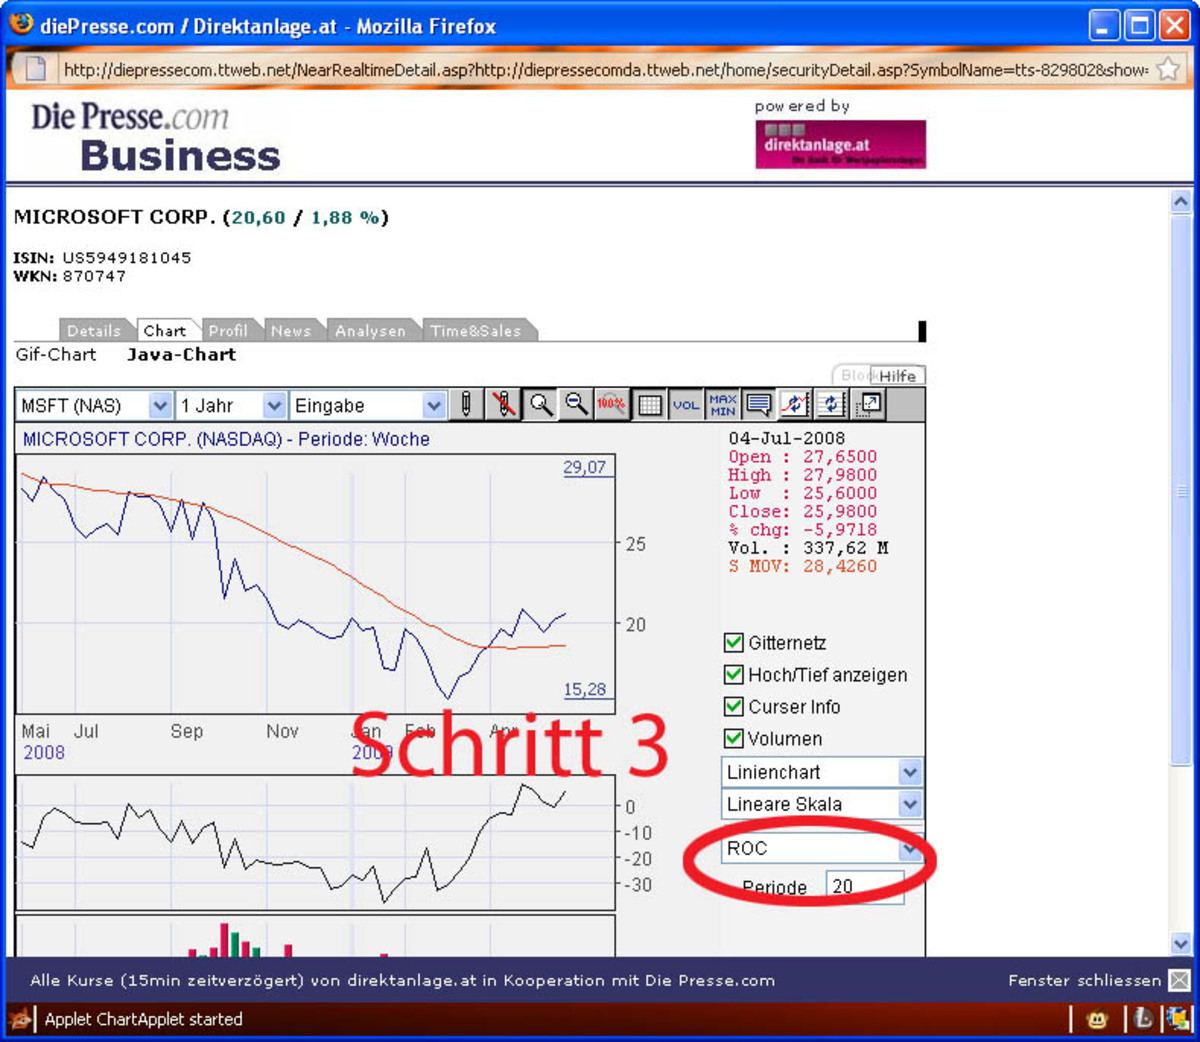Click the VOL volume toolbar button

point(685,405)
